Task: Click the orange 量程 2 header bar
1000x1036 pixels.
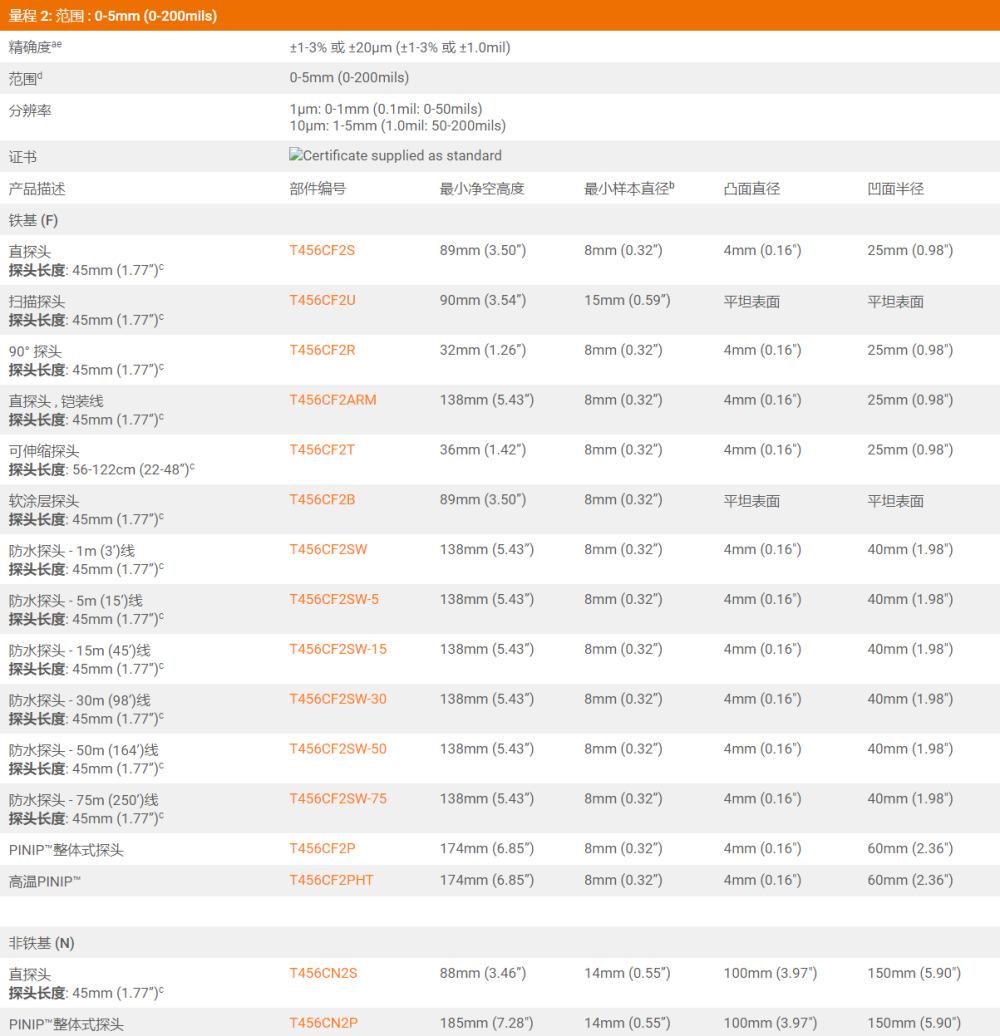Action: pyautogui.click(x=500, y=16)
